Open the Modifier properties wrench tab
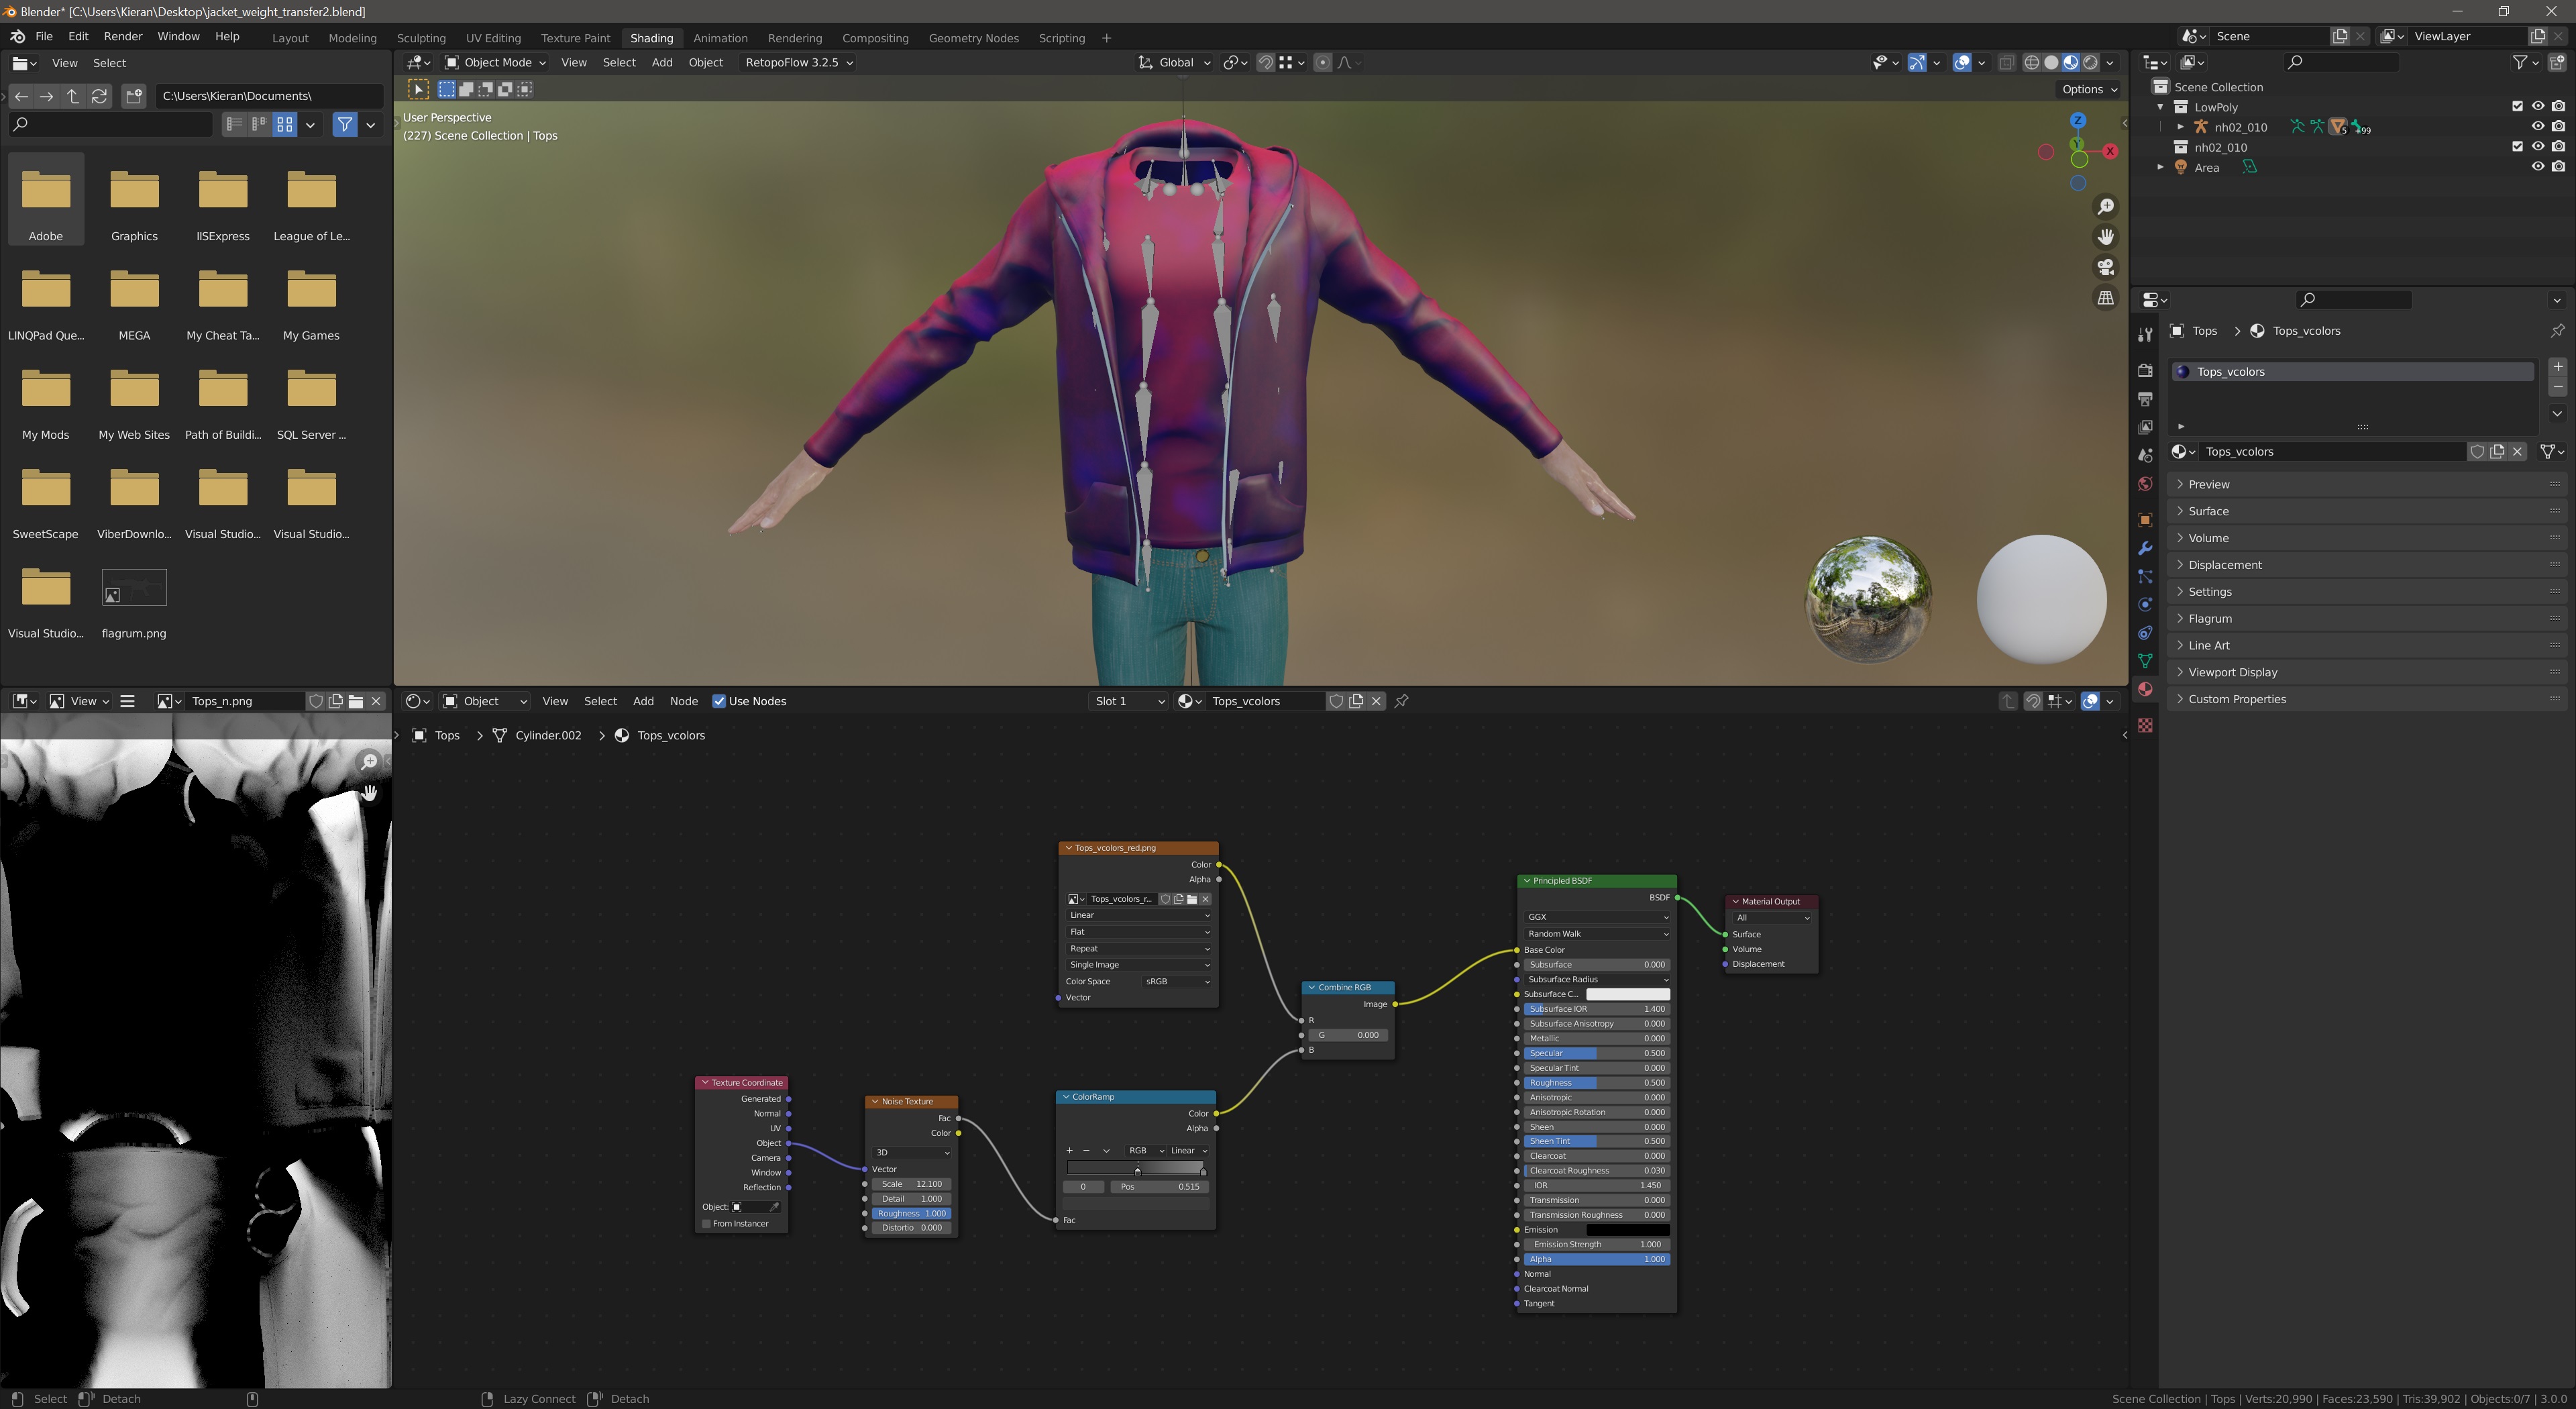Viewport: 2576px width, 1409px height. [x=2144, y=548]
